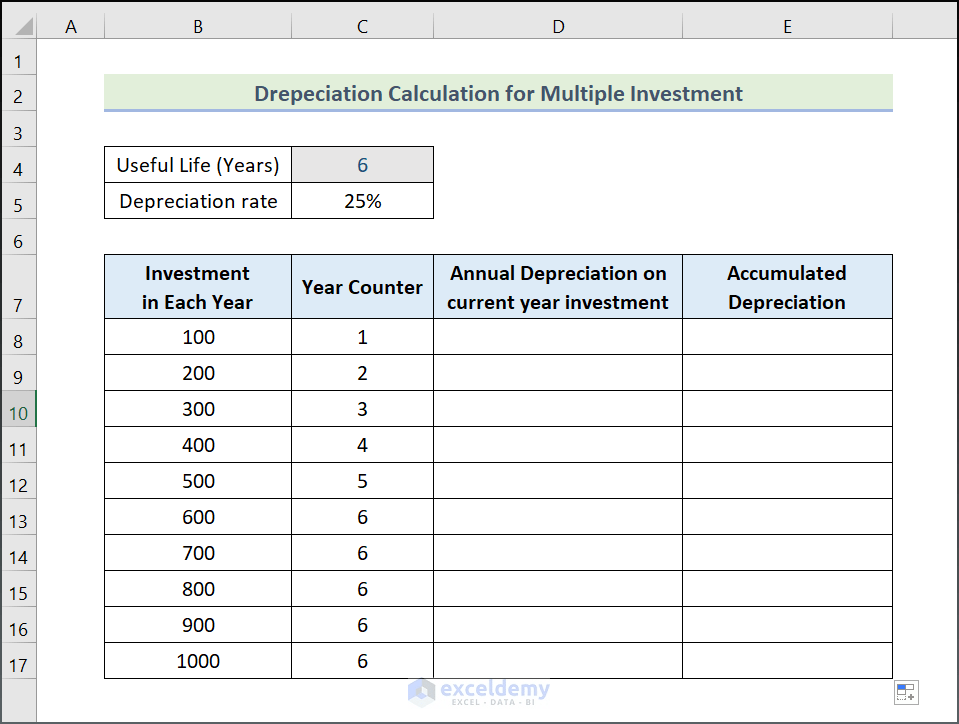The image size is (959, 724).
Task: Click the Year Counter header cell
Action: (x=361, y=286)
